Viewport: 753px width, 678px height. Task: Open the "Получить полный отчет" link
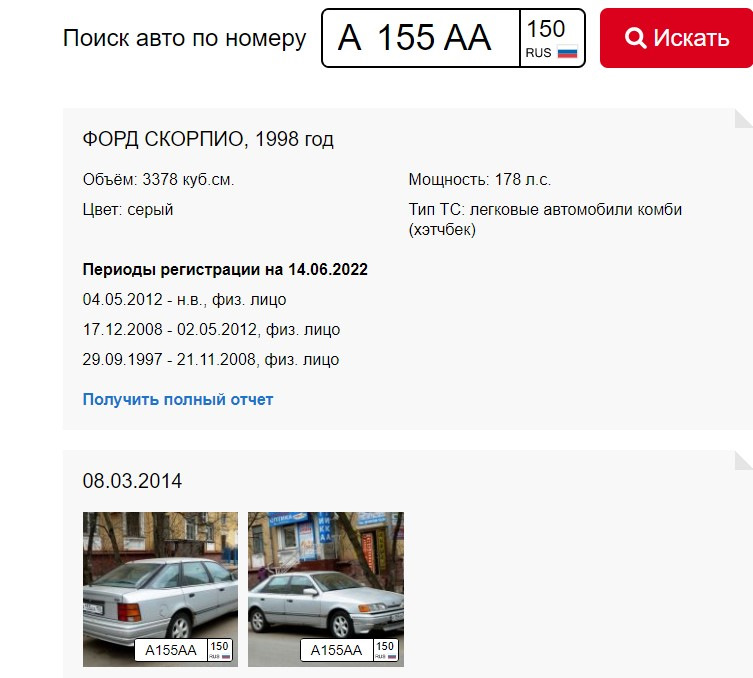(178, 399)
